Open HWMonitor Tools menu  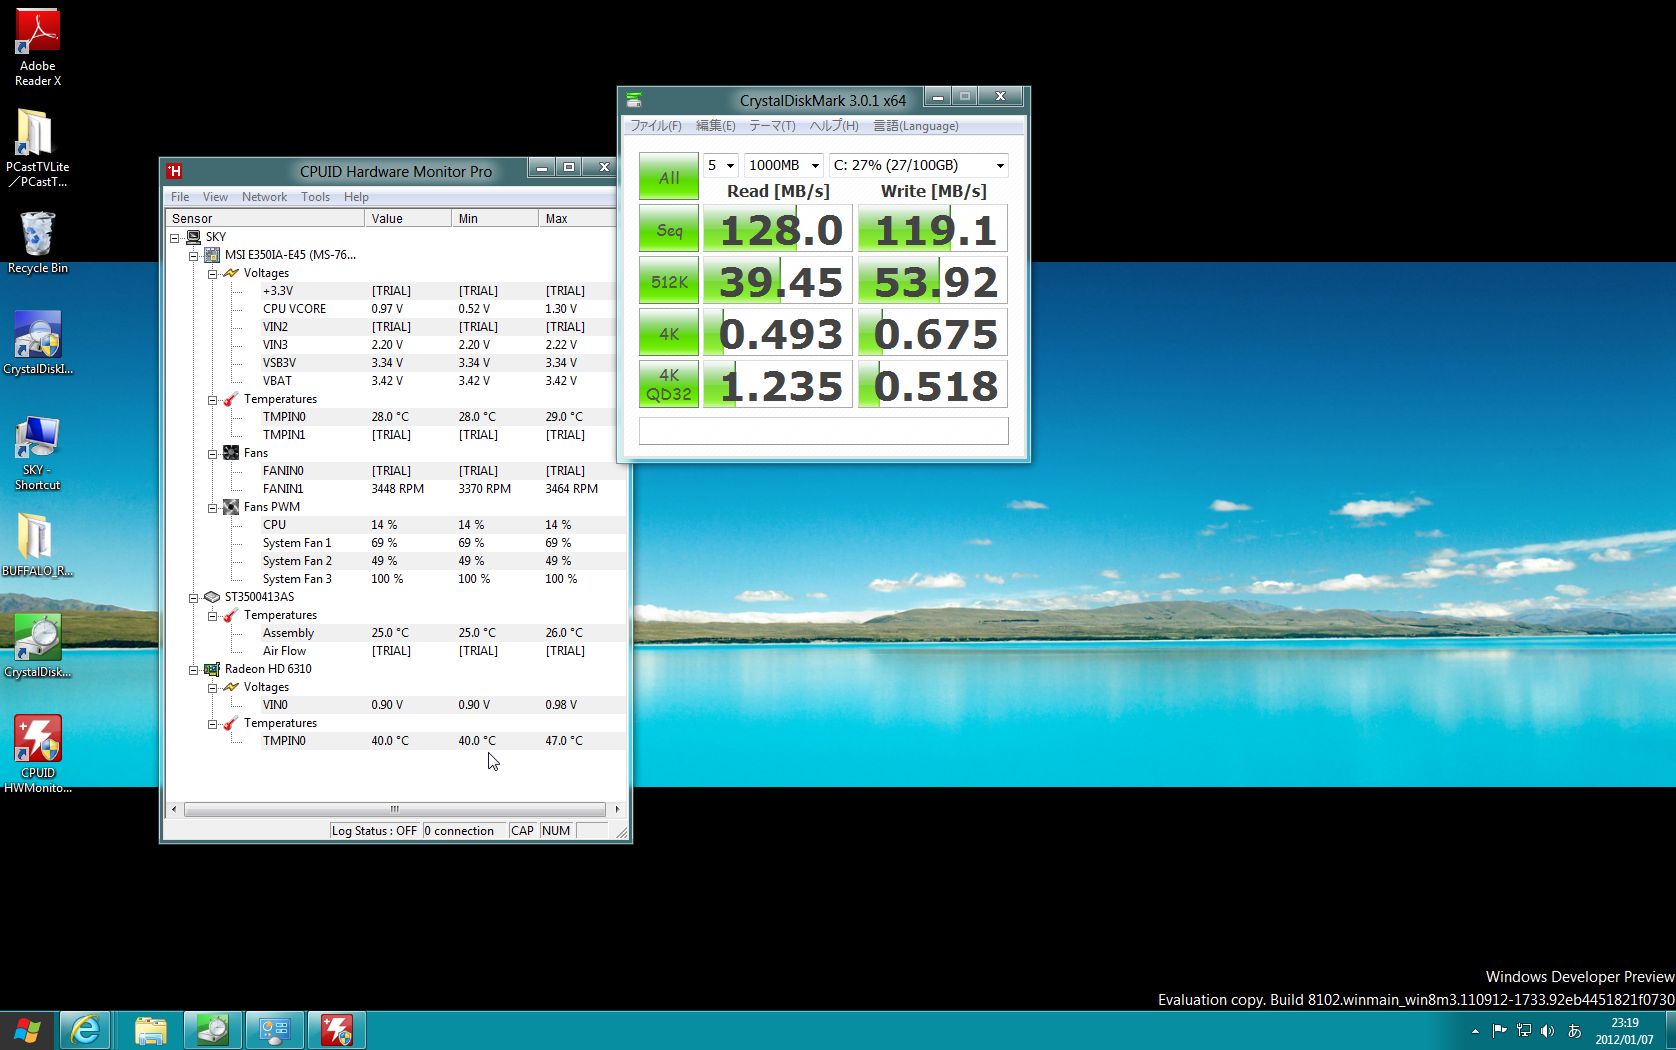tap(315, 197)
